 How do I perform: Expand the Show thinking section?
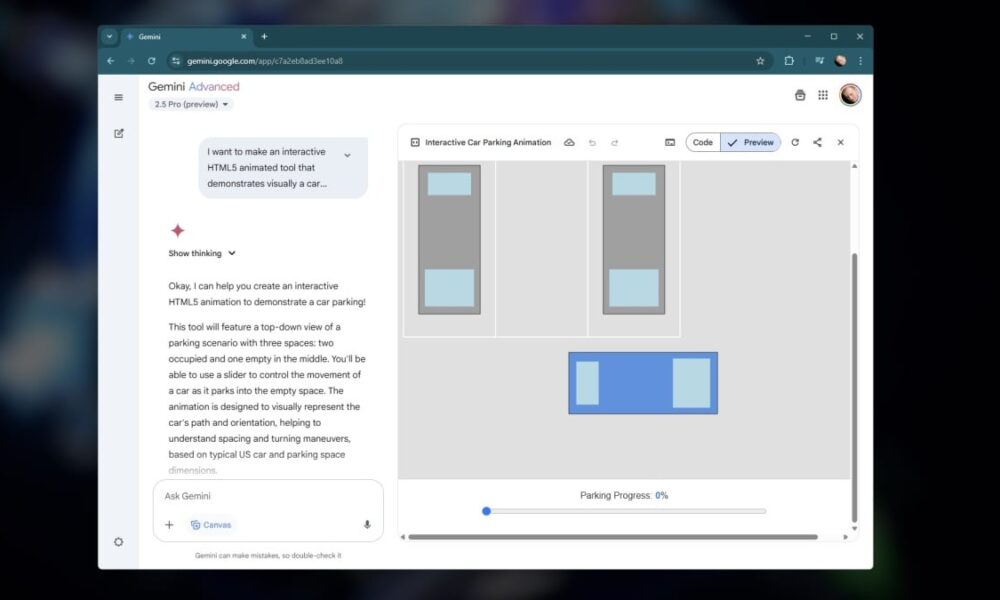pos(202,253)
